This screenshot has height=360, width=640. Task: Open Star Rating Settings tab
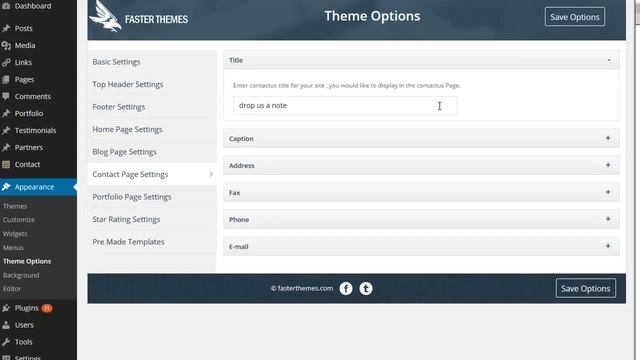pos(152,219)
